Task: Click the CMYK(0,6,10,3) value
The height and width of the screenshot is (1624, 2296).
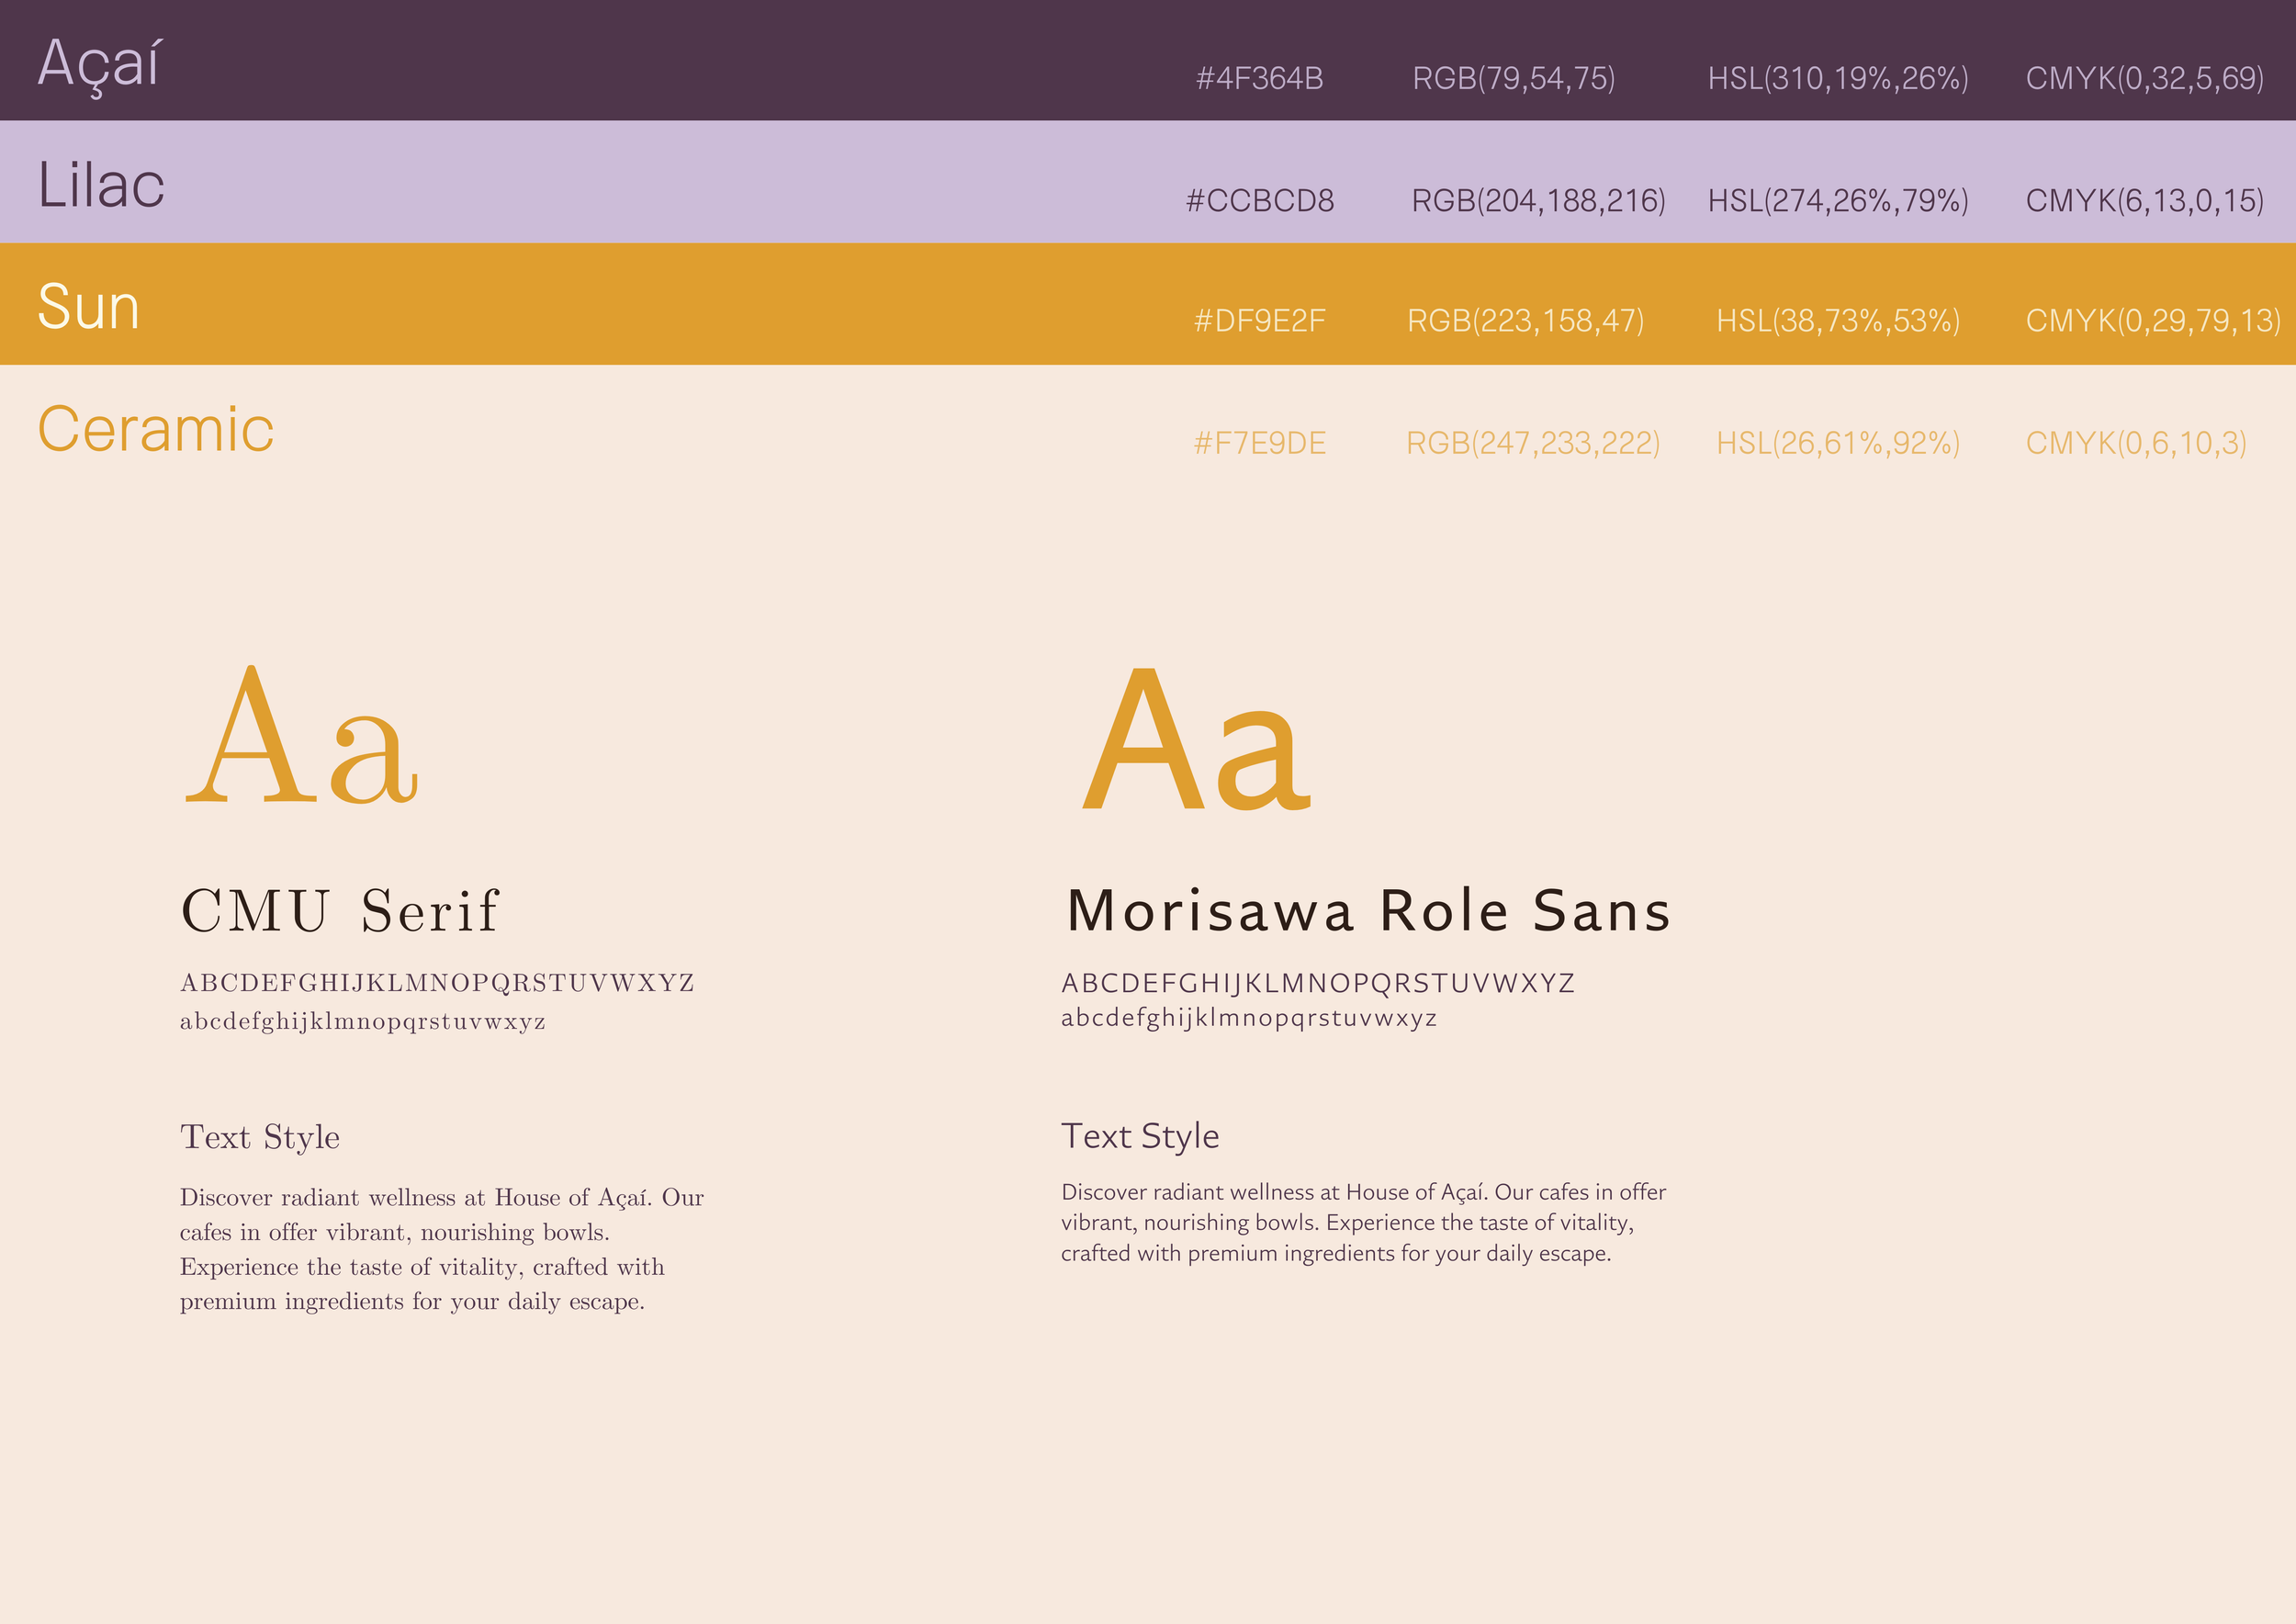Action: tap(2135, 443)
